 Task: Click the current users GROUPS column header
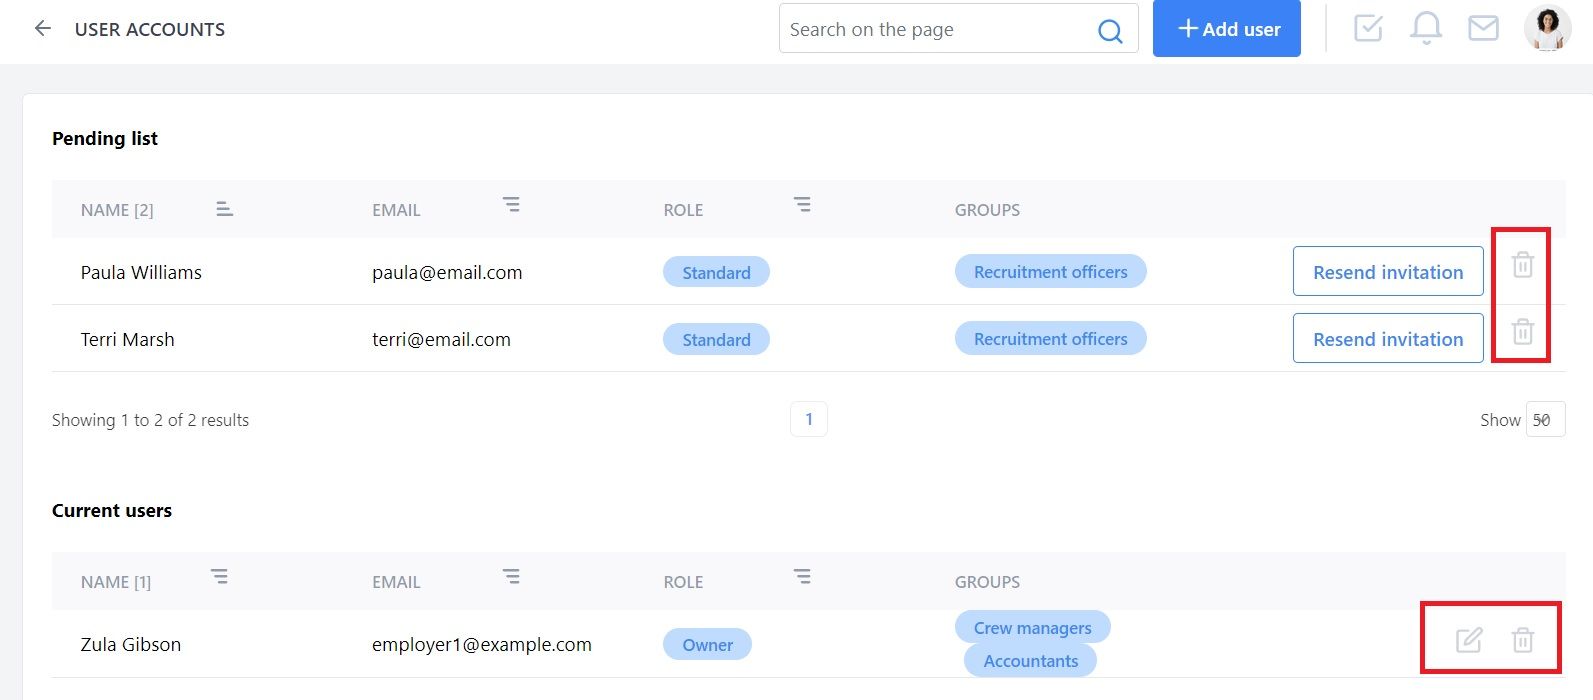[x=987, y=582]
